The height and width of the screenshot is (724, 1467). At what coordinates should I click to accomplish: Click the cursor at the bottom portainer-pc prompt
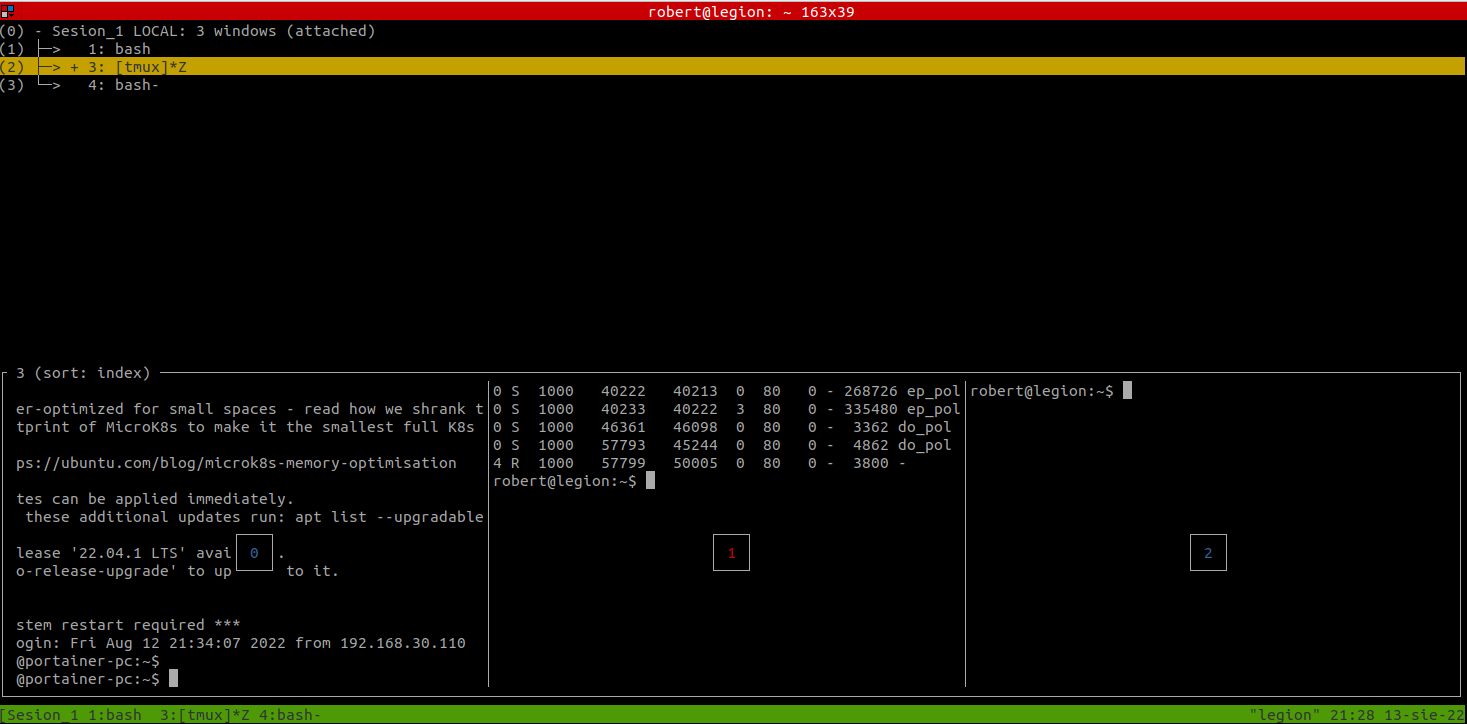pos(173,679)
